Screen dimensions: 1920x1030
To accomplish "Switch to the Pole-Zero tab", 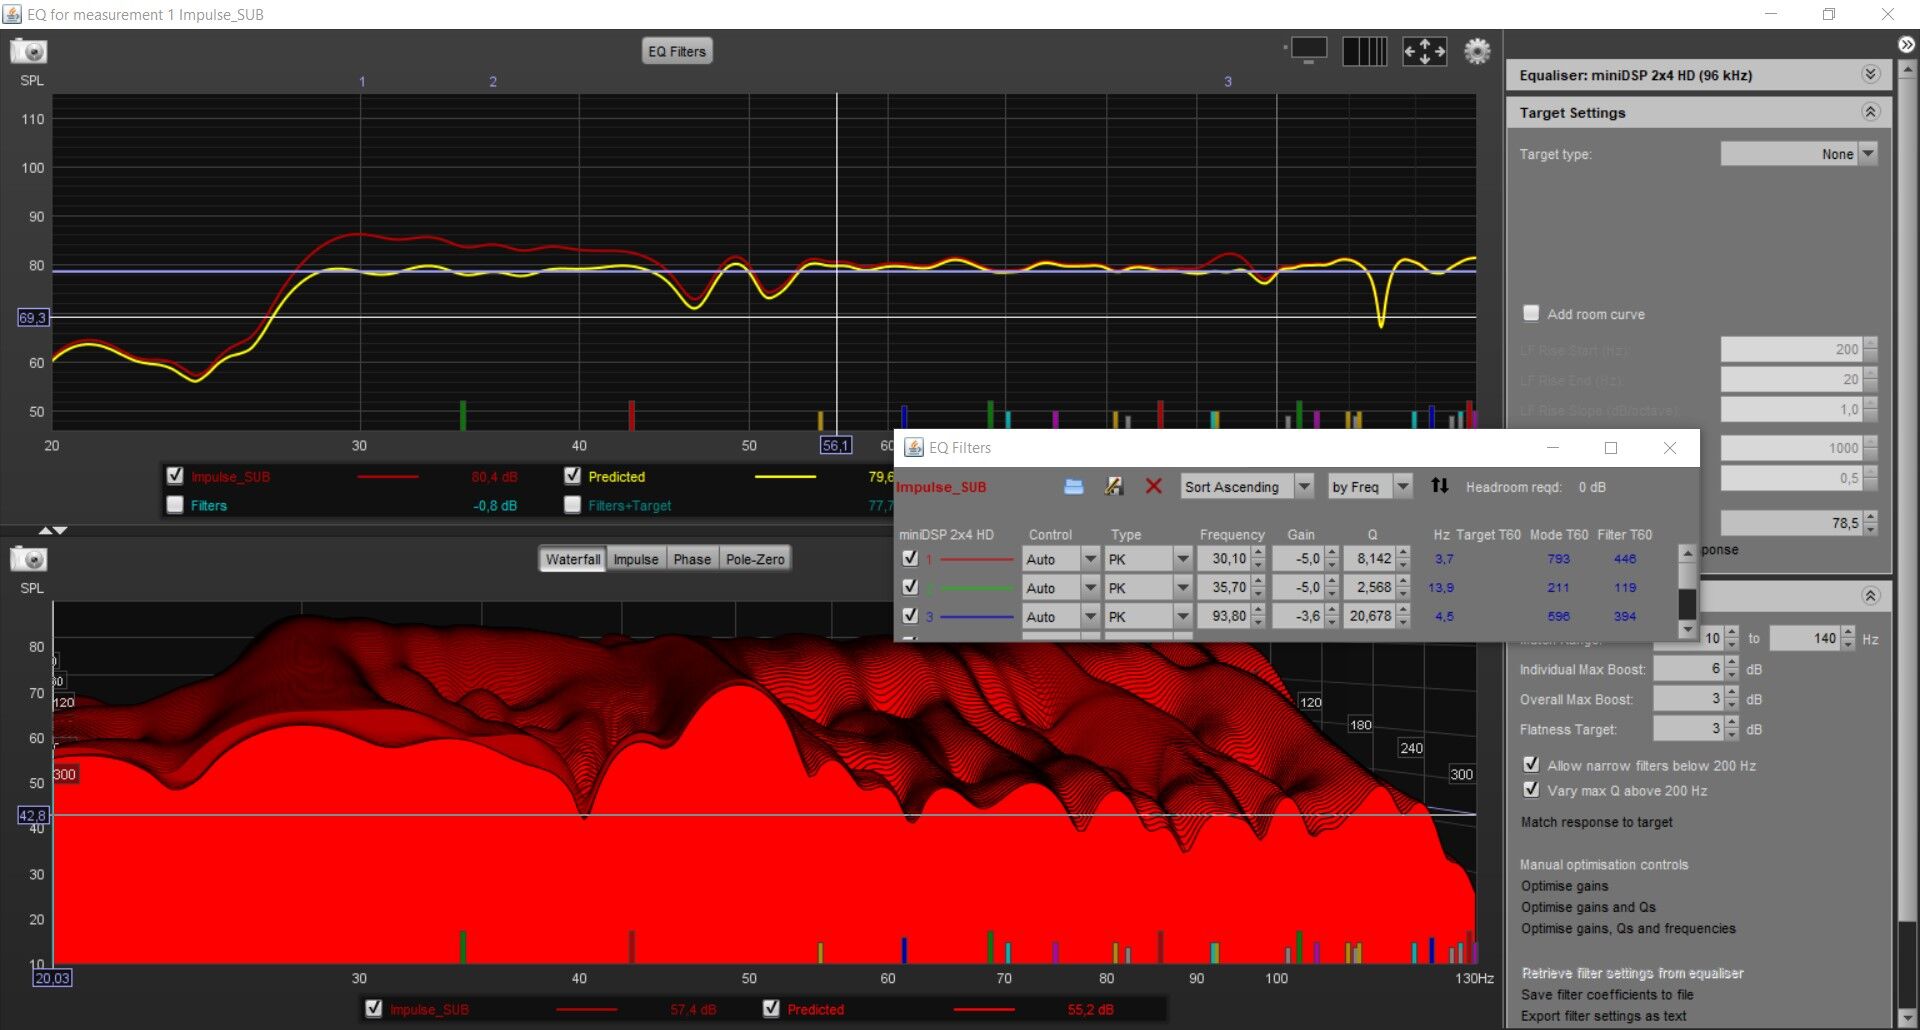I will [x=755, y=559].
